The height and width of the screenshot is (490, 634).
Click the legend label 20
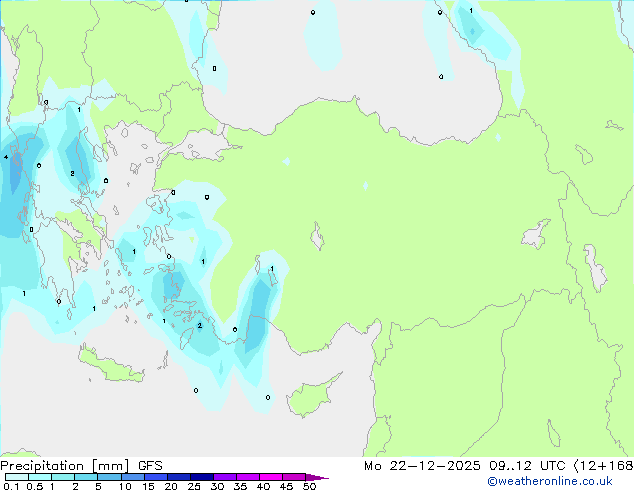(x=171, y=486)
